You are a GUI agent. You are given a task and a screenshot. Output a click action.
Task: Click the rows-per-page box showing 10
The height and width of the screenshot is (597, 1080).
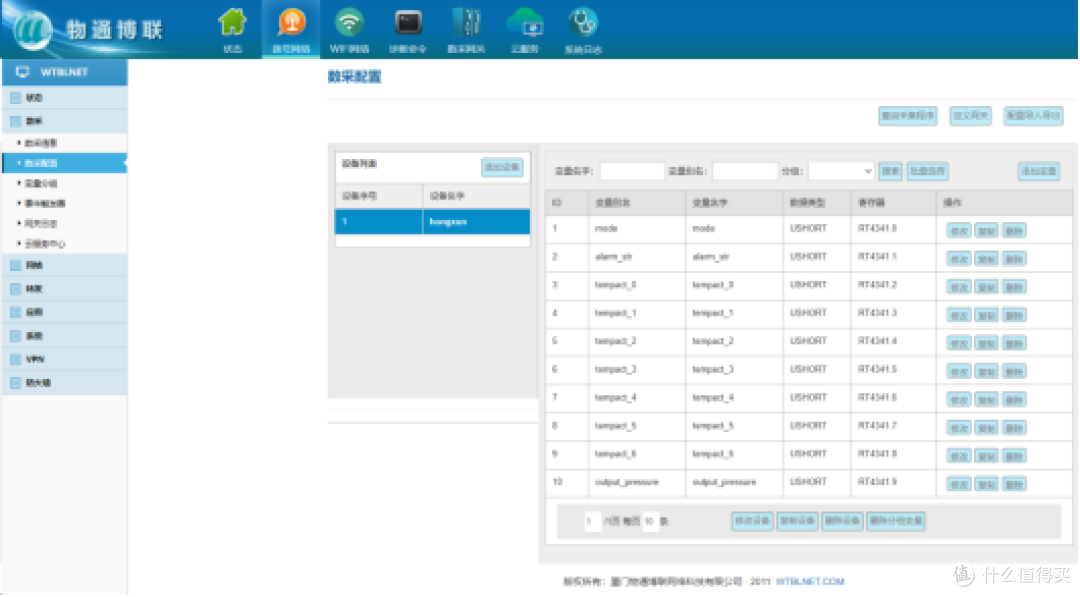point(650,521)
